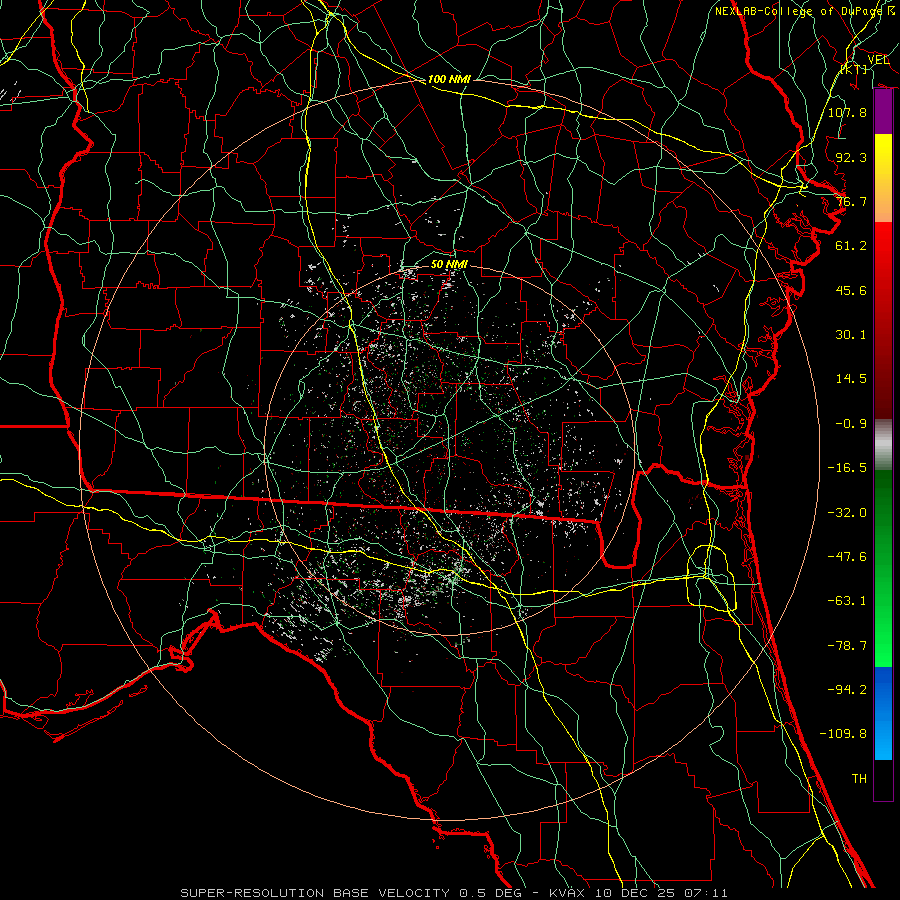Select the green segment of color bar
This screenshot has height=900, width=900.
(883, 568)
